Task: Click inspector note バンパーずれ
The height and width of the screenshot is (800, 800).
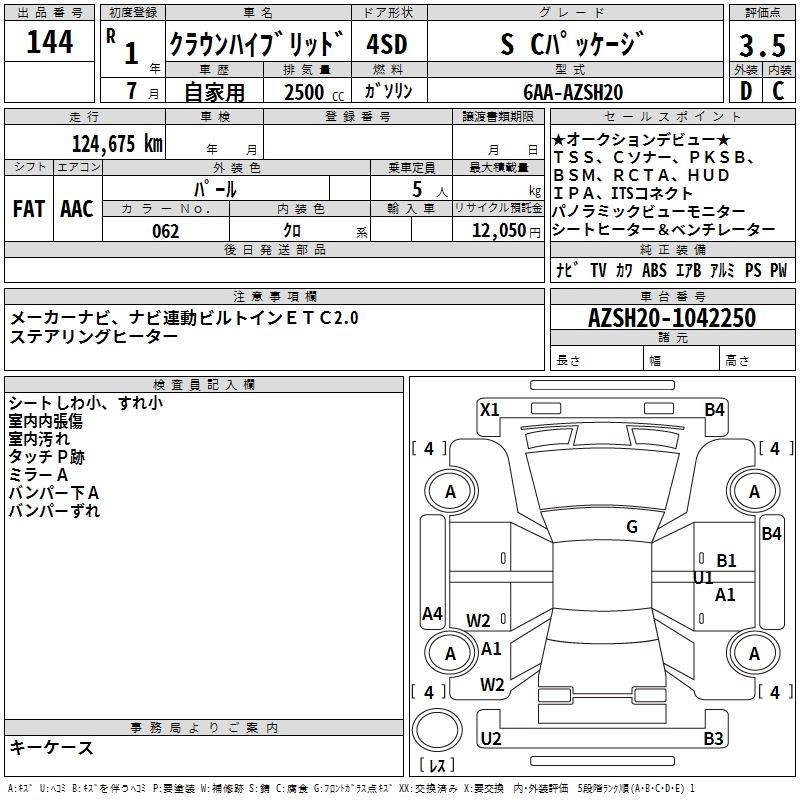Action: click(x=54, y=511)
